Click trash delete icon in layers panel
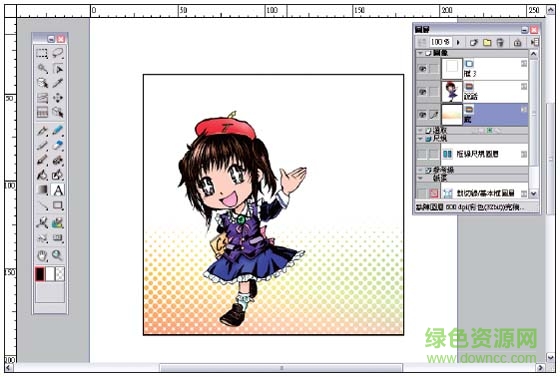The image size is (560, 377). [500, 42]
